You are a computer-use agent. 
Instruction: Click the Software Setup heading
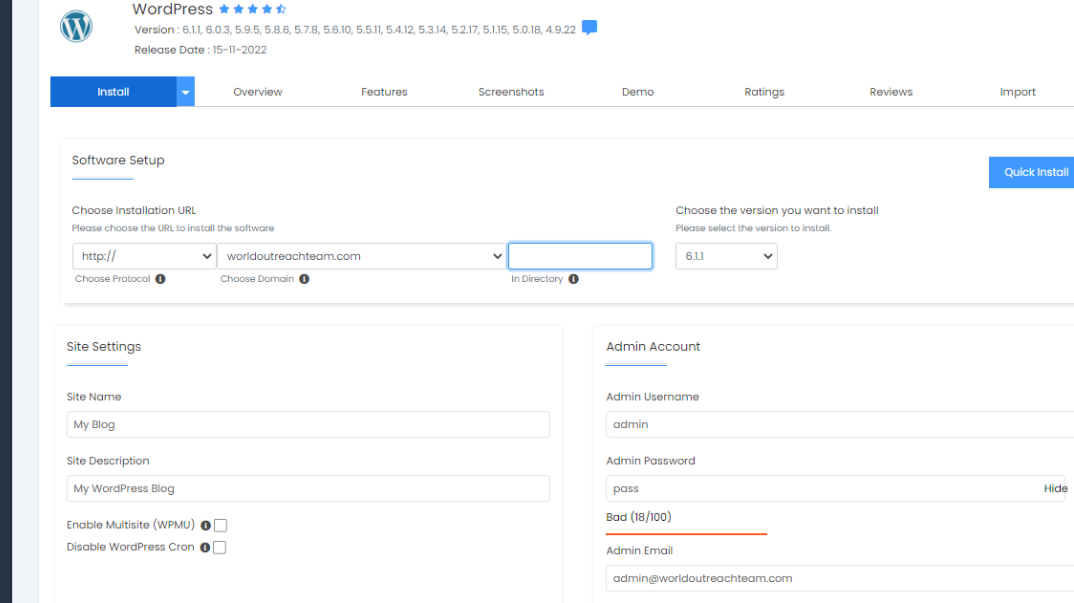point(118,160)
